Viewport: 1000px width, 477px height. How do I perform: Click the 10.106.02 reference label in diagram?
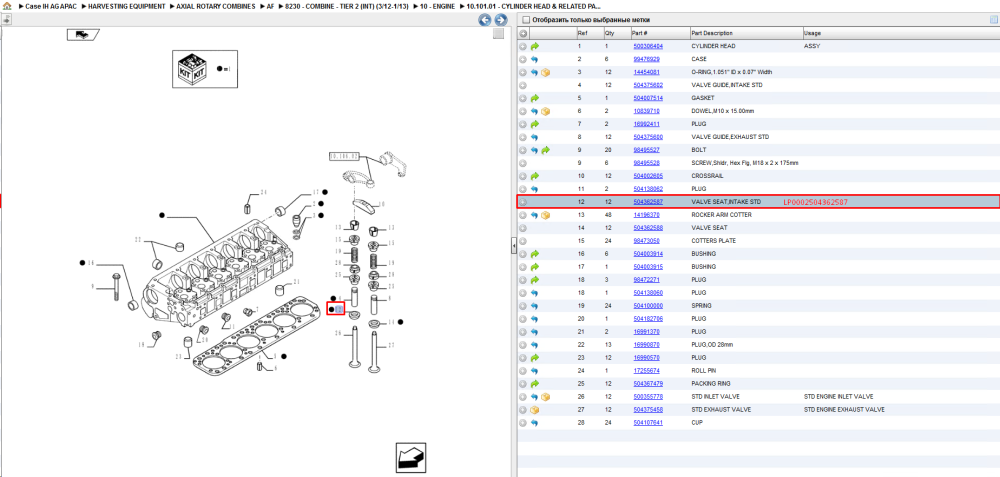coord(344,156)
